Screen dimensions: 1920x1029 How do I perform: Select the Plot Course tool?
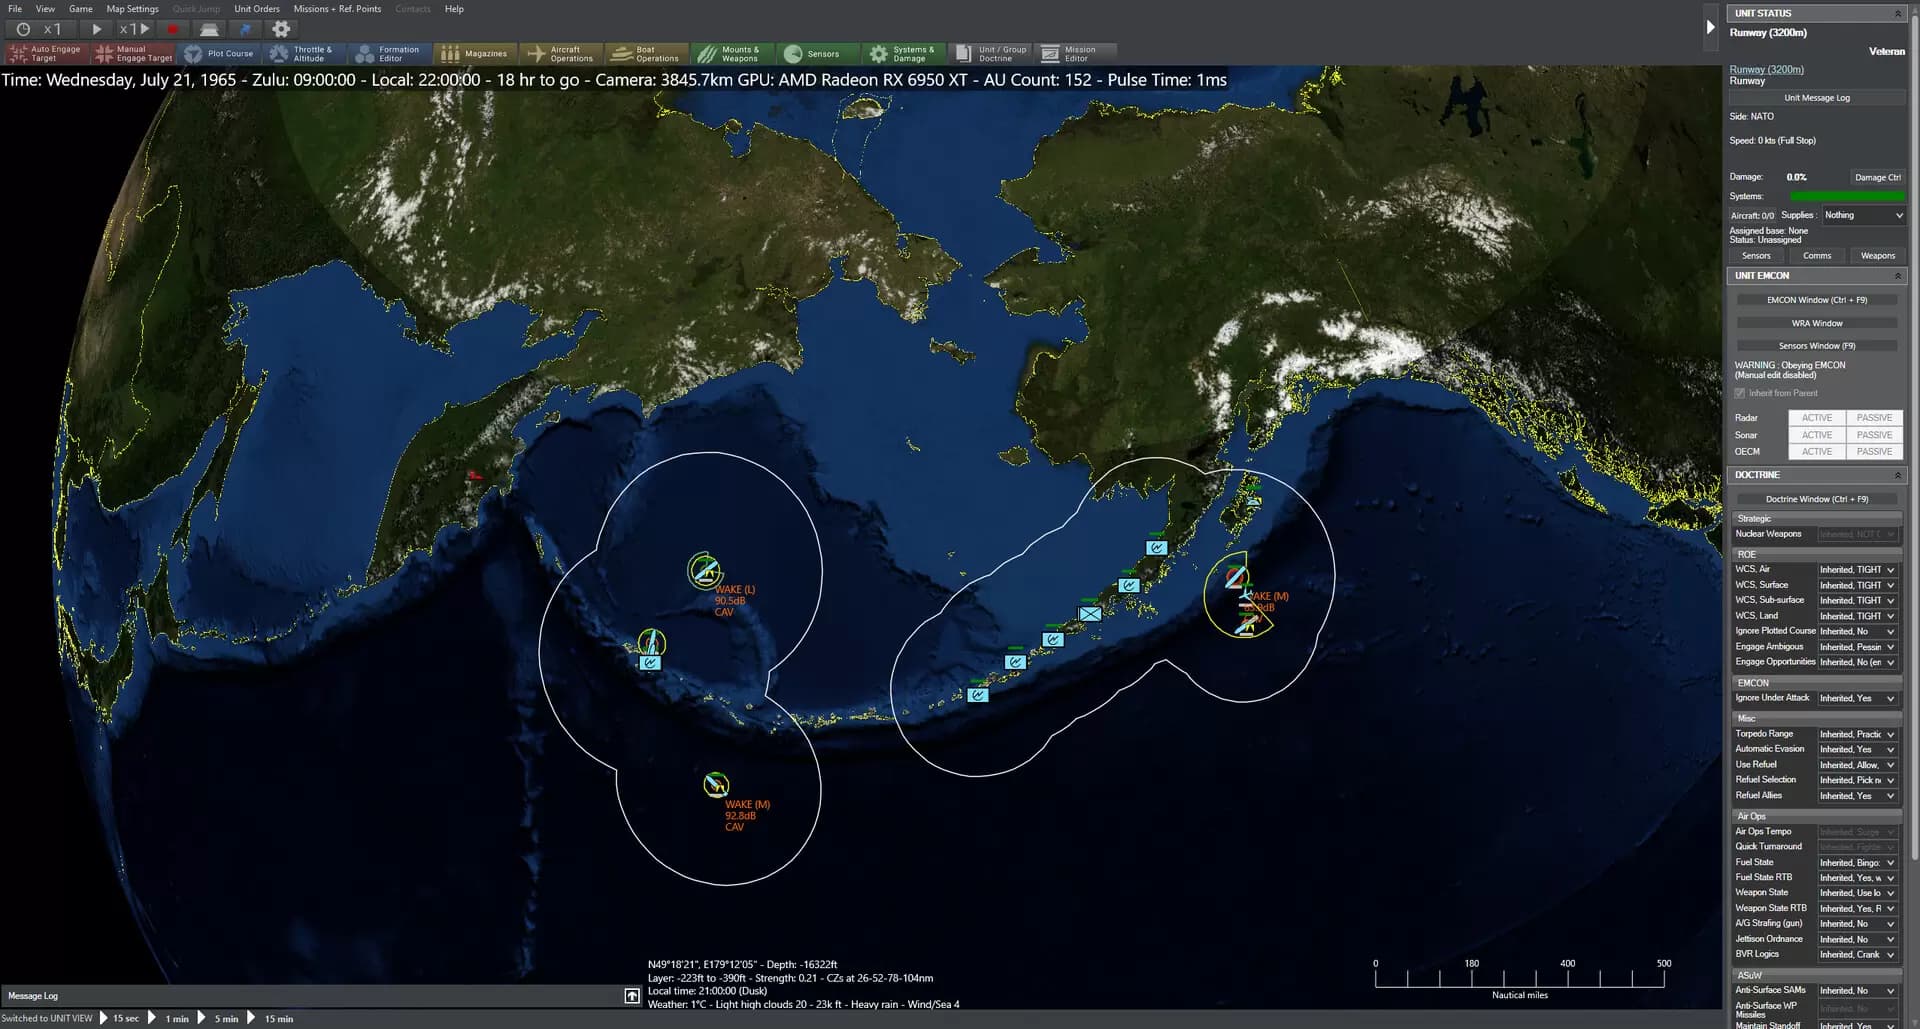219,54
